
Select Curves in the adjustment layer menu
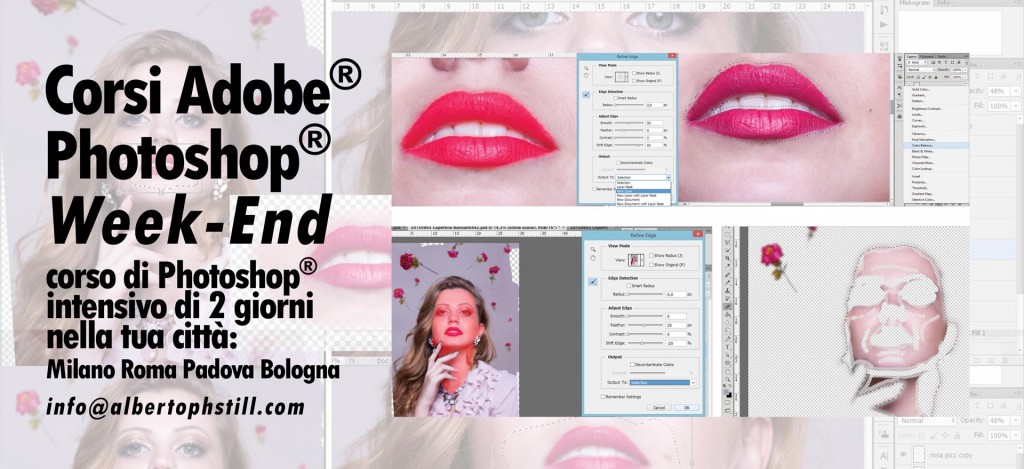(916, 120)
